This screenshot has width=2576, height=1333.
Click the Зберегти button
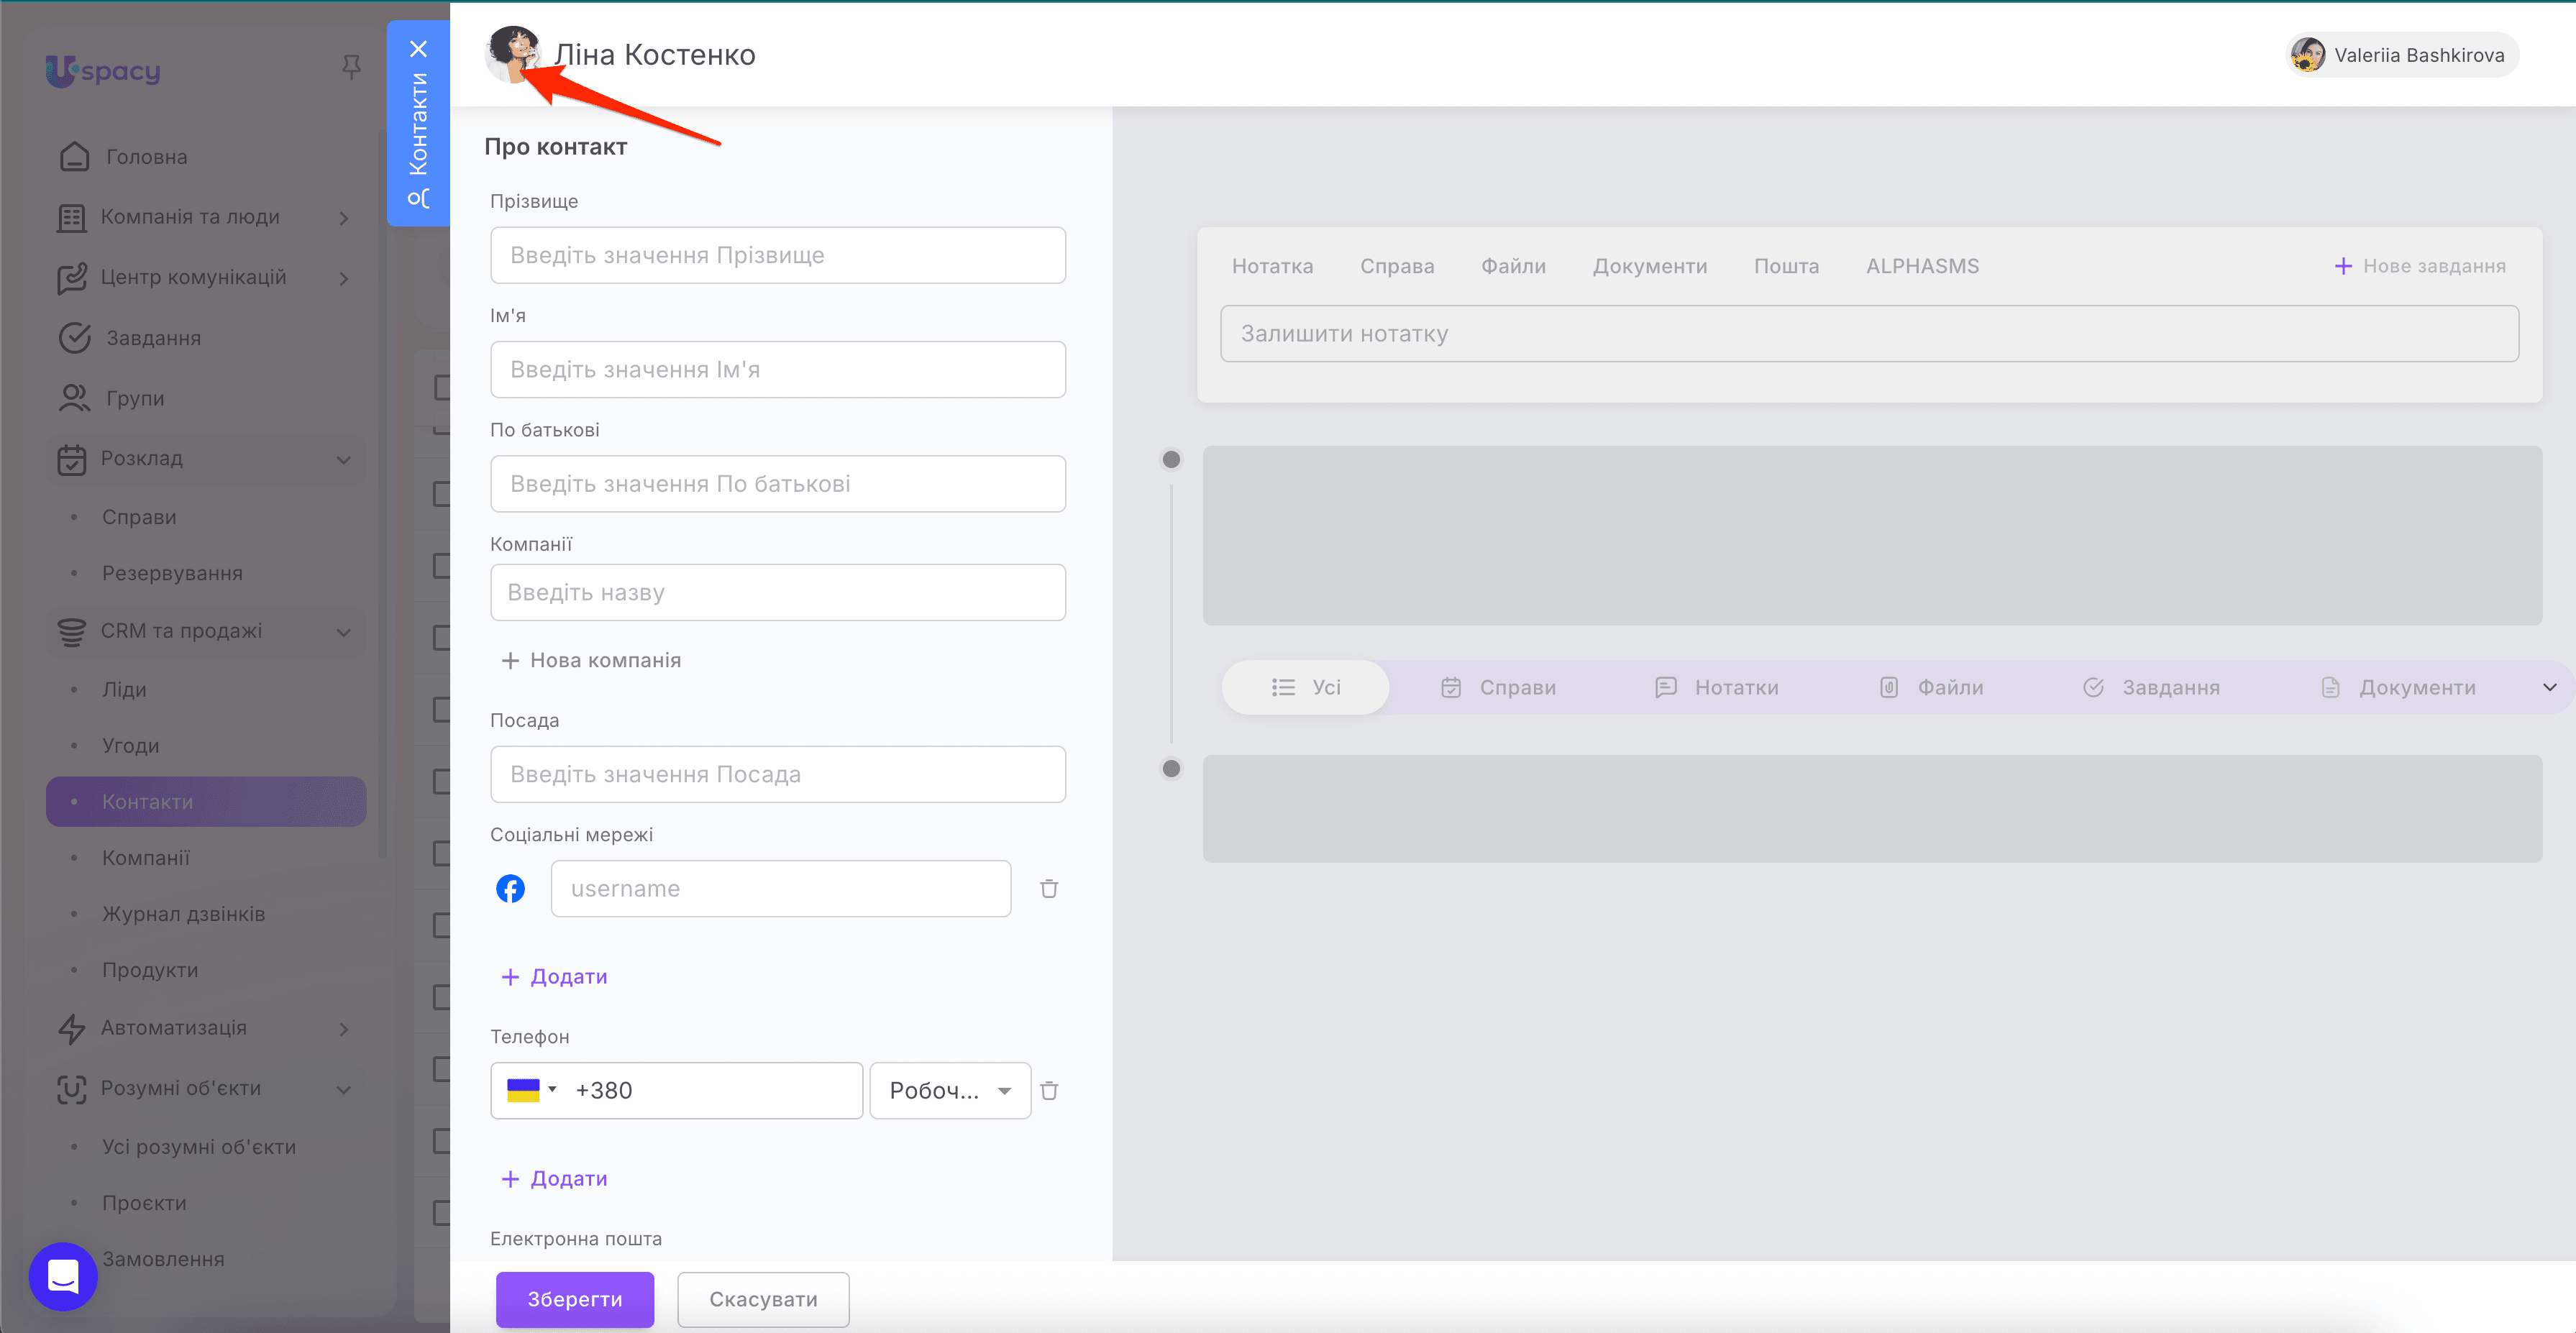pos(574,1299)
